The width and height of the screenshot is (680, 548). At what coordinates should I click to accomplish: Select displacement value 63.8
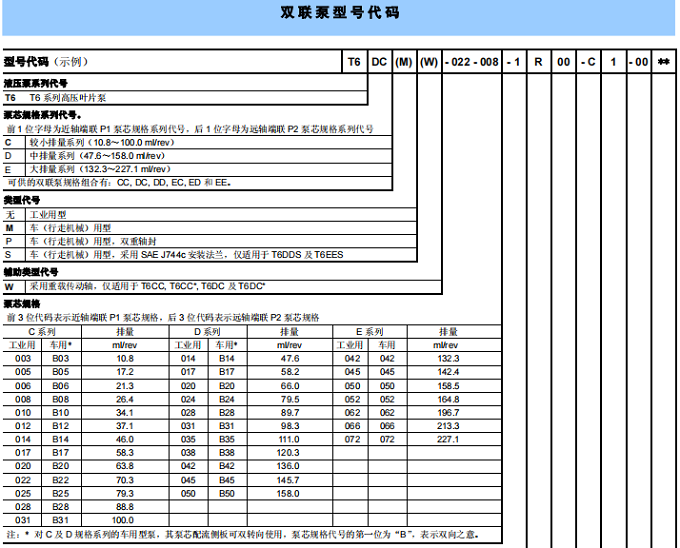coord(125,466)
